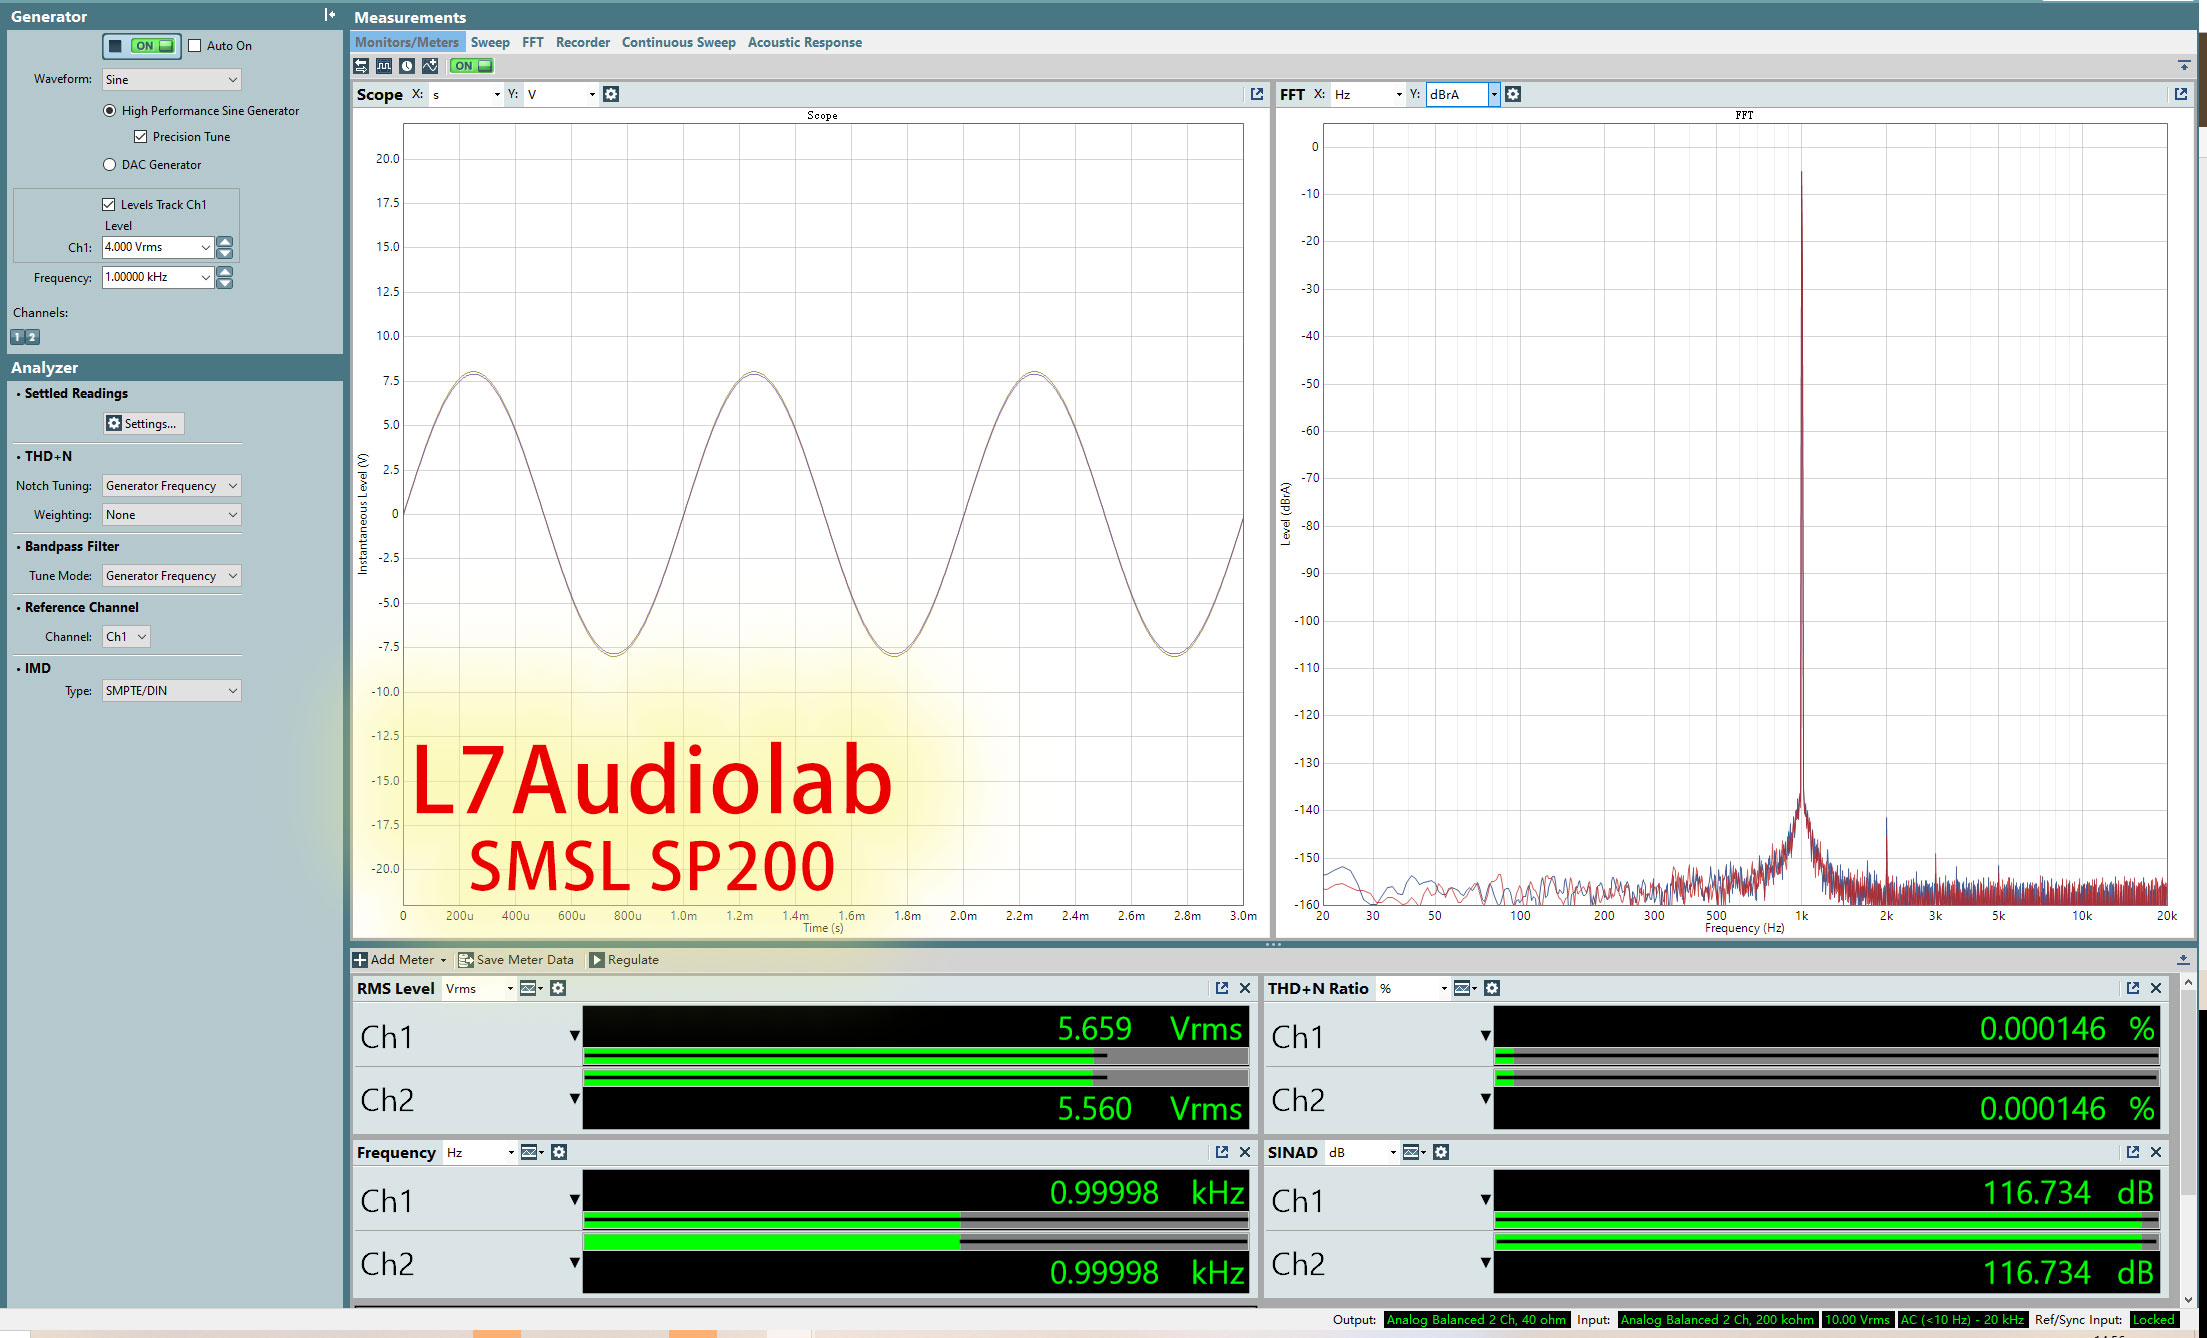
Task: Toggle generator channel 1 button
Action: (x=18, y=337)
